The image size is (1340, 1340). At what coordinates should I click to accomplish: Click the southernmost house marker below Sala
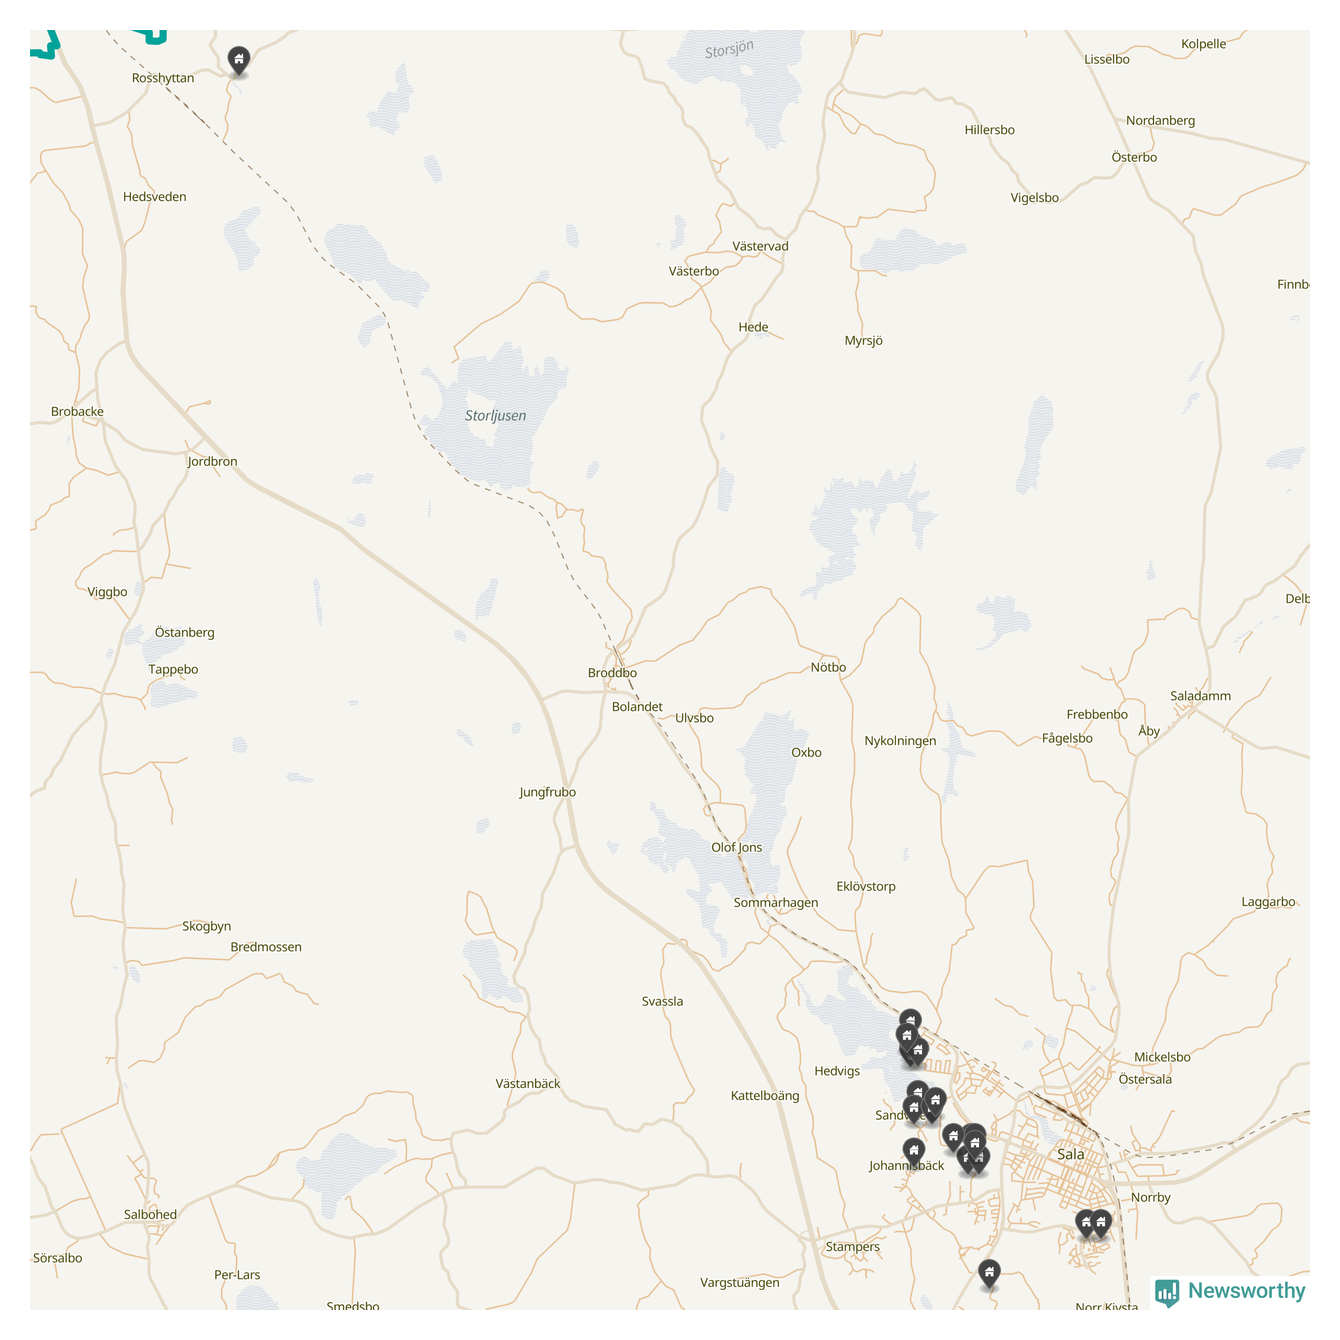(x=989, y=1274)
